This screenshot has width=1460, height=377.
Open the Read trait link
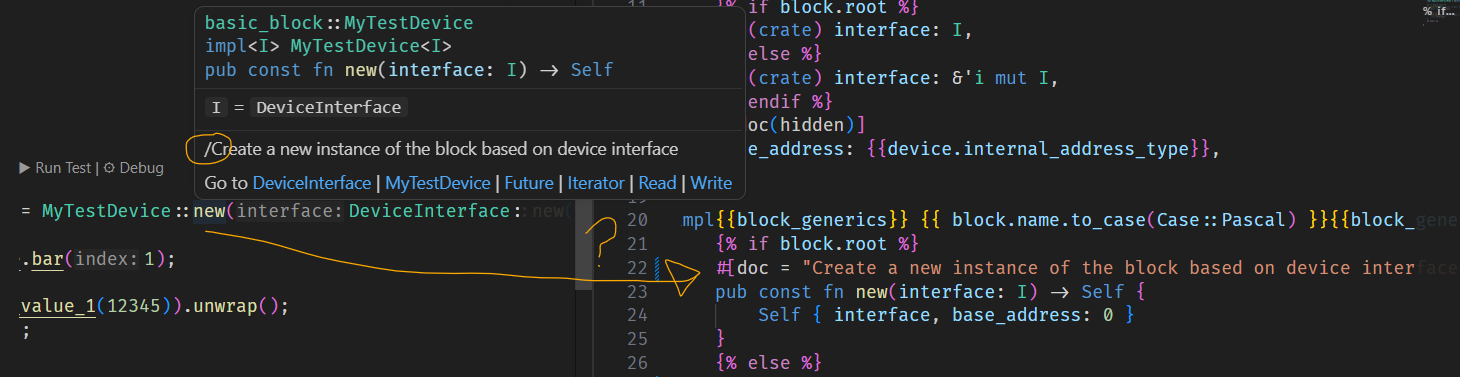(x=657, y=183)
